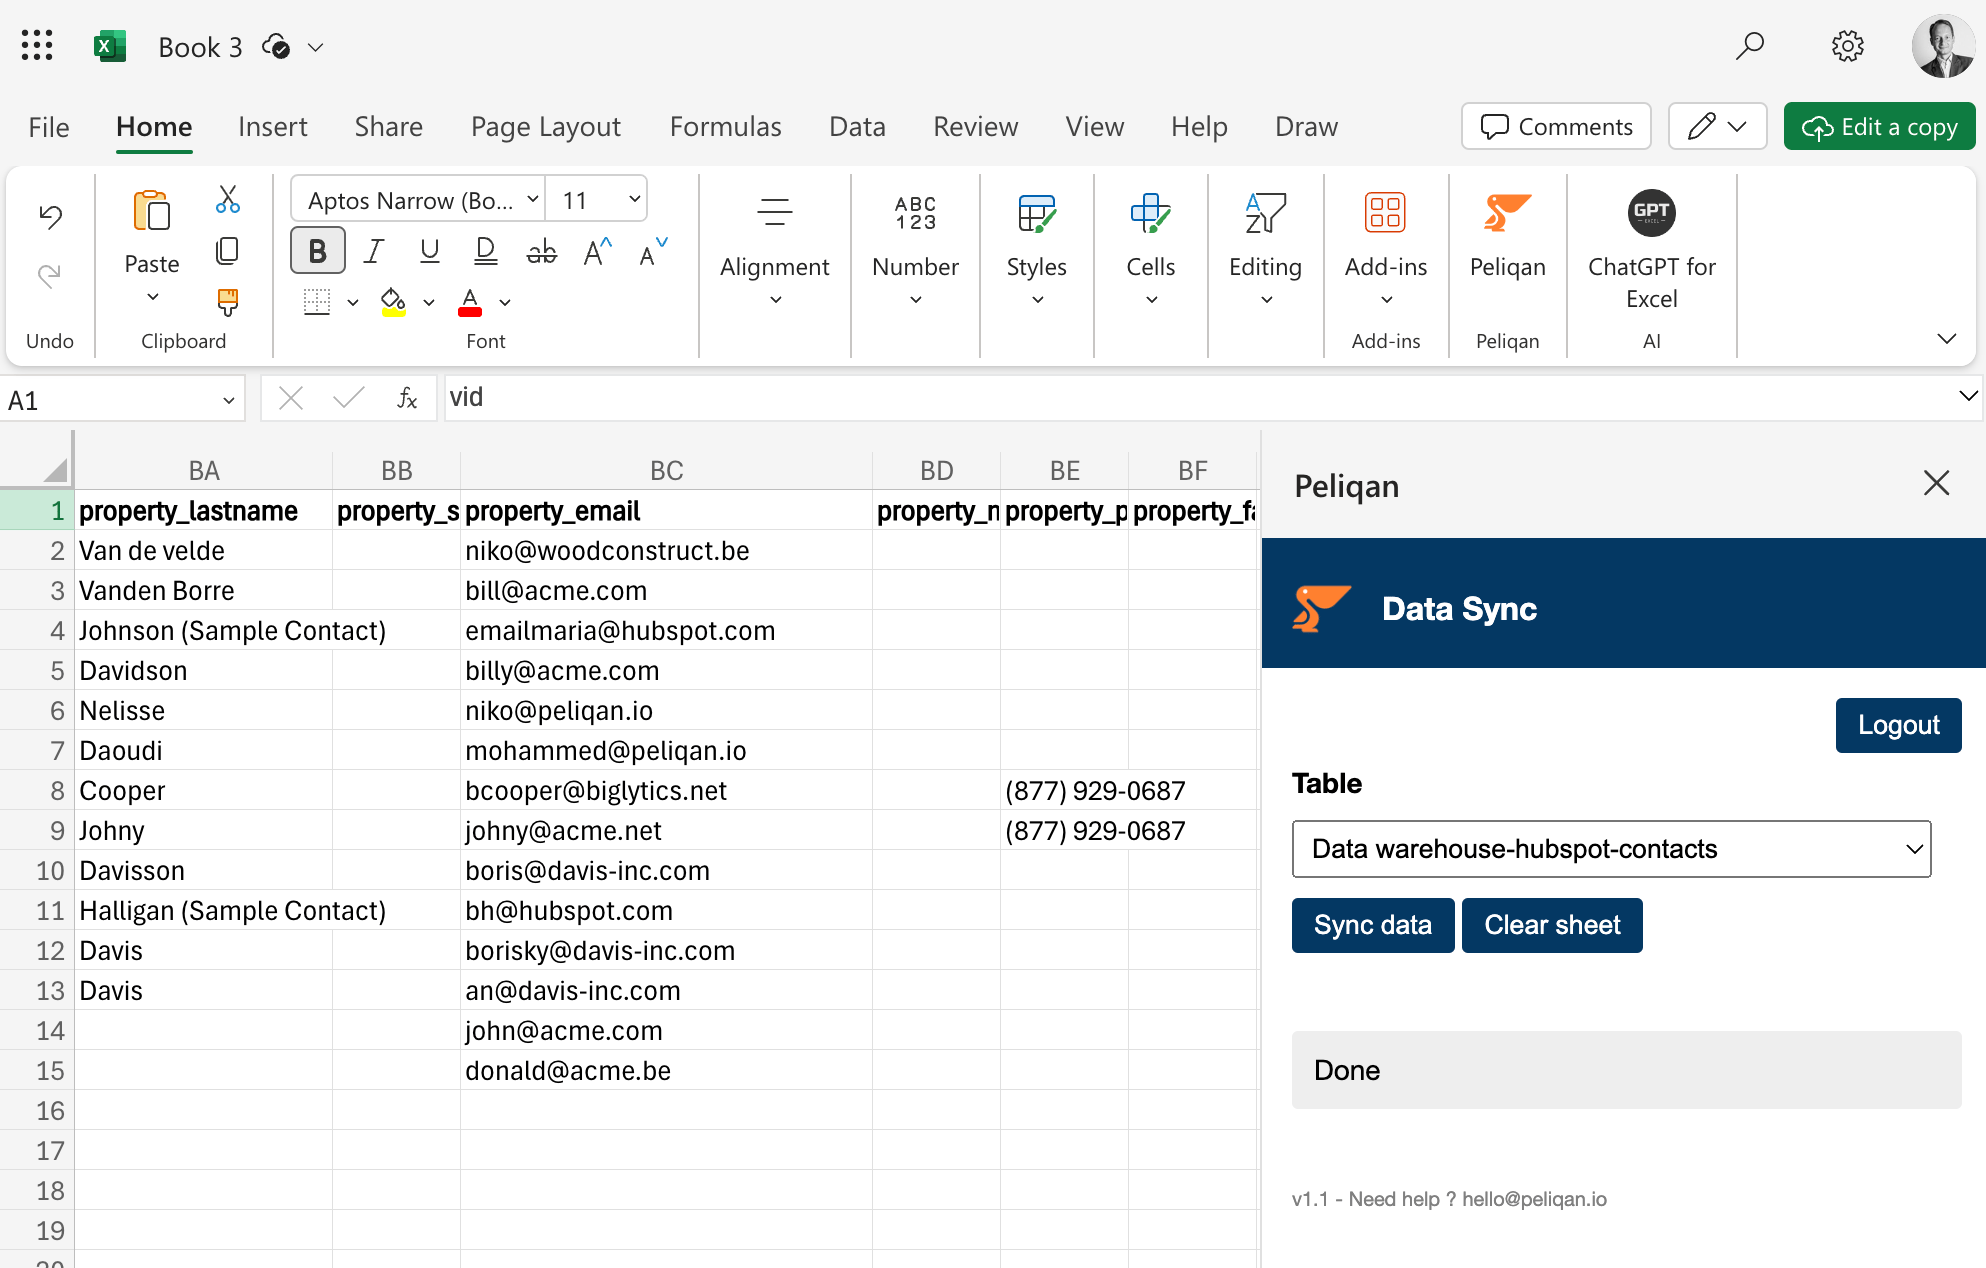Open the Cells ribbon icon
The height and width of the screenshot is (1268, 1986).
click(x=1150, y=212)
